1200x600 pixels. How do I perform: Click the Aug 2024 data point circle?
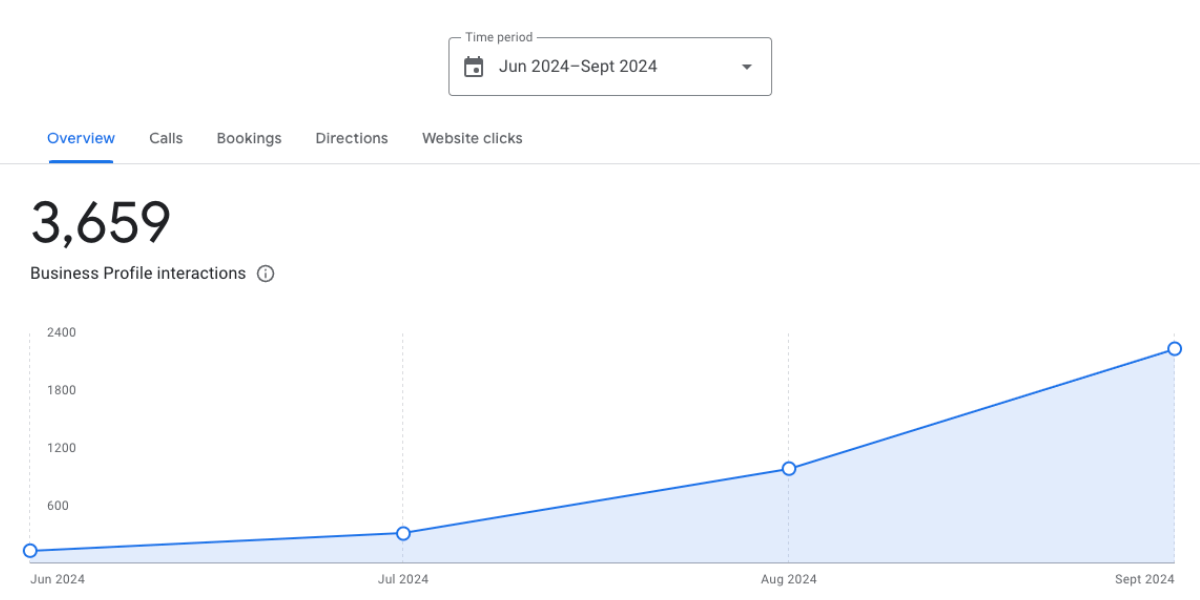(x=789, y=468)
